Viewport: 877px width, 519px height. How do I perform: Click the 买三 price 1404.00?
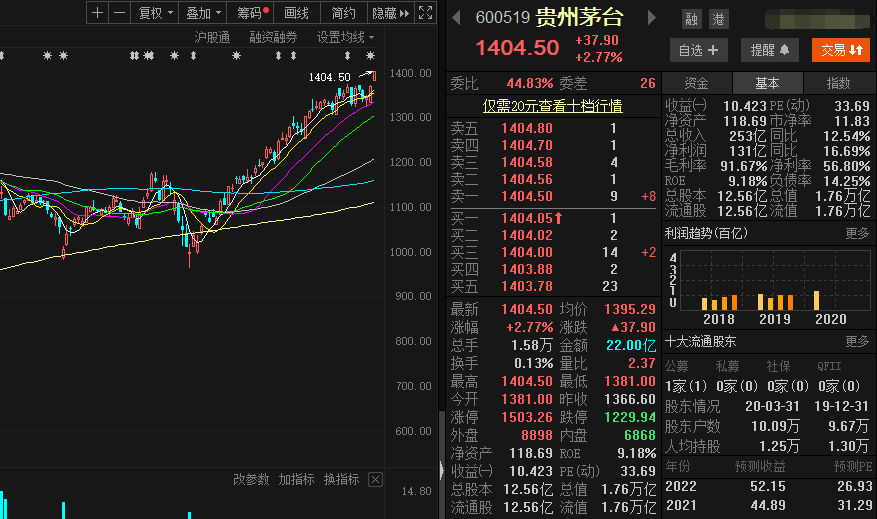[527, 252]
